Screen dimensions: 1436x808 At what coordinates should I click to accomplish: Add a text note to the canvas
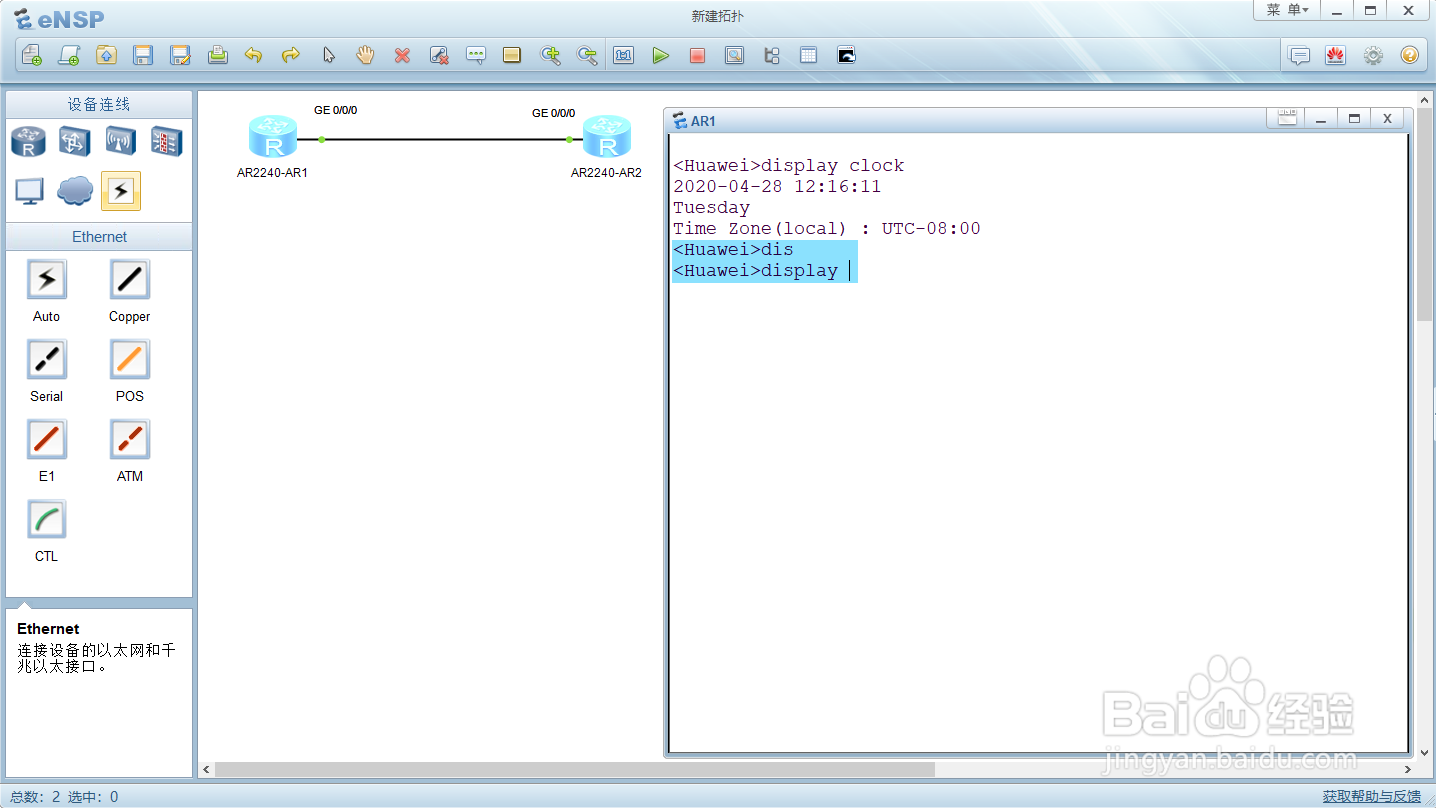(x=476, y=55)
